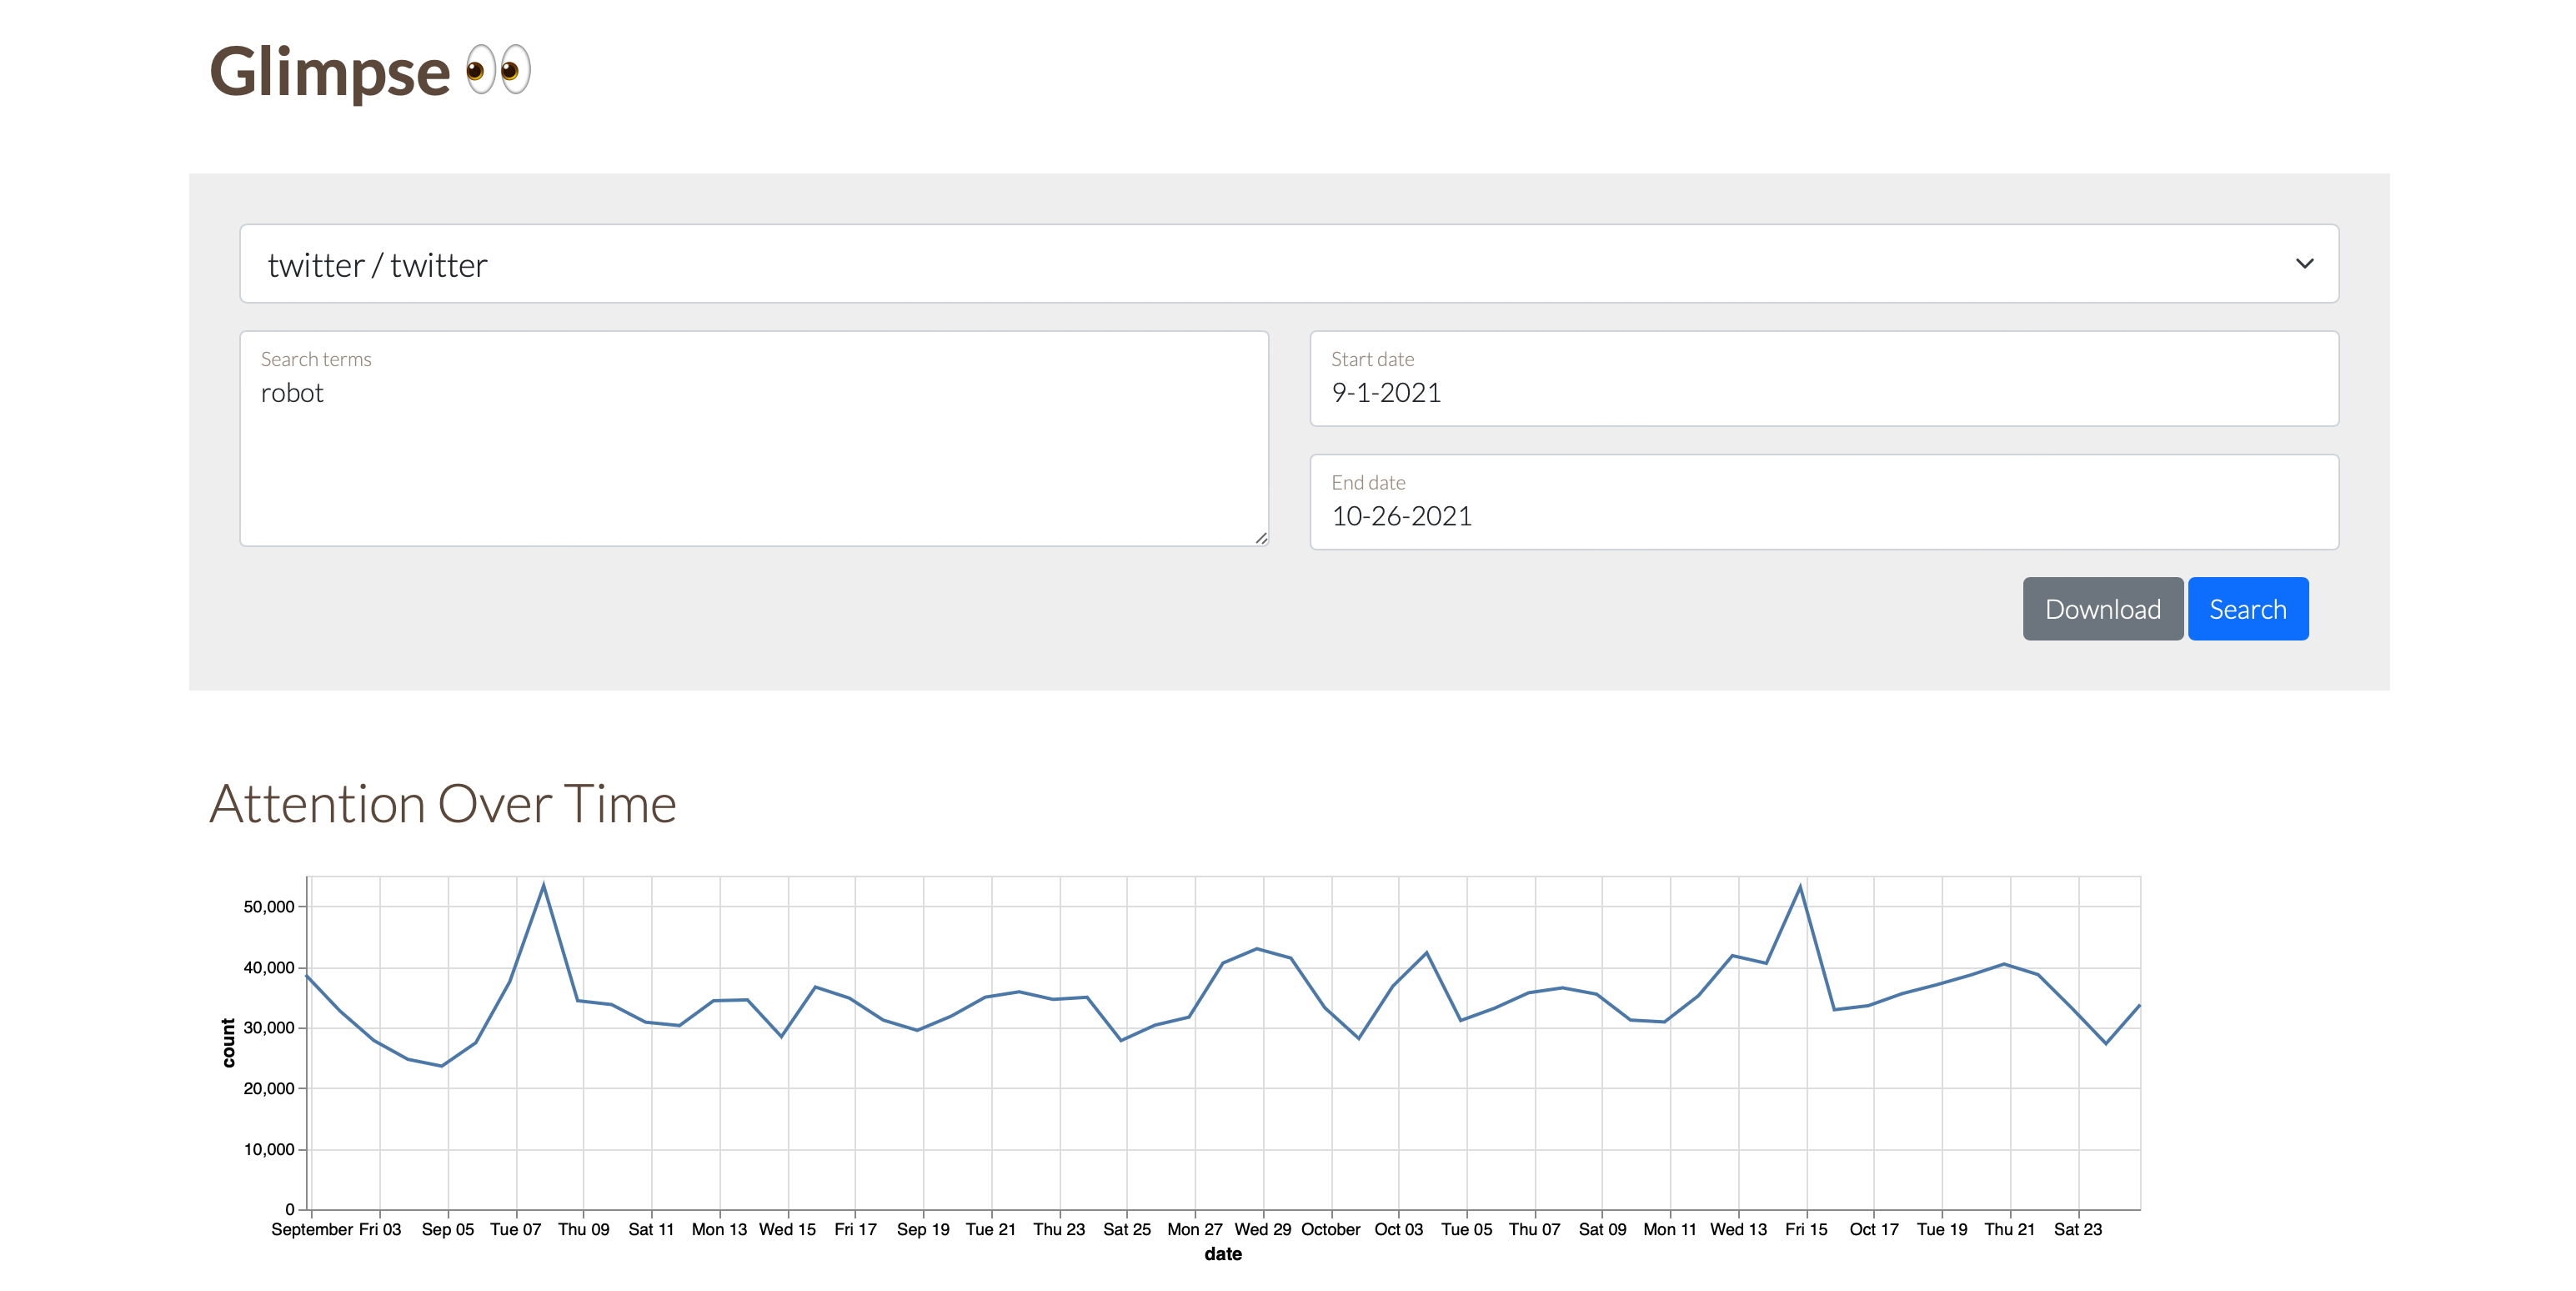
Task: Click the Start date field
Action: [1823, 378]
